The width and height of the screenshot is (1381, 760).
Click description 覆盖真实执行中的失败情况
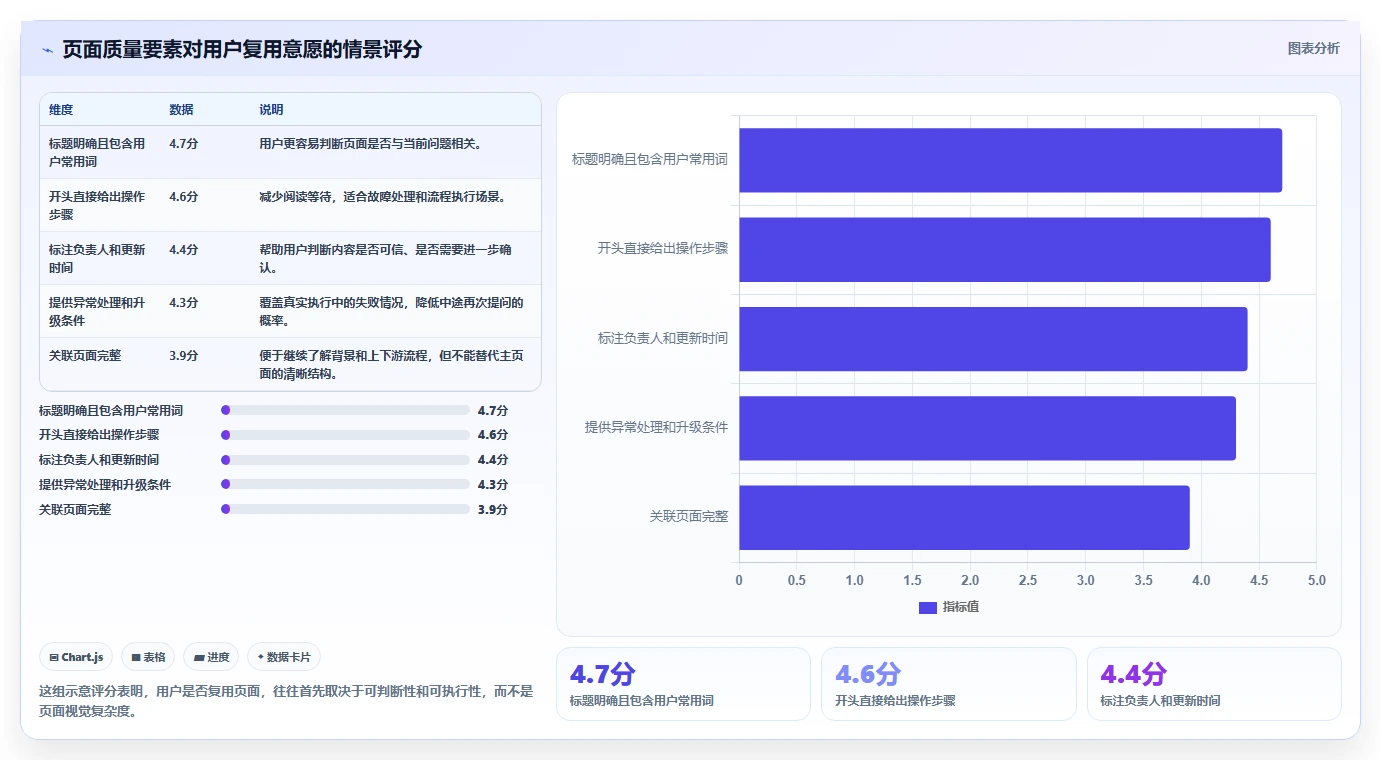point(391,311)
